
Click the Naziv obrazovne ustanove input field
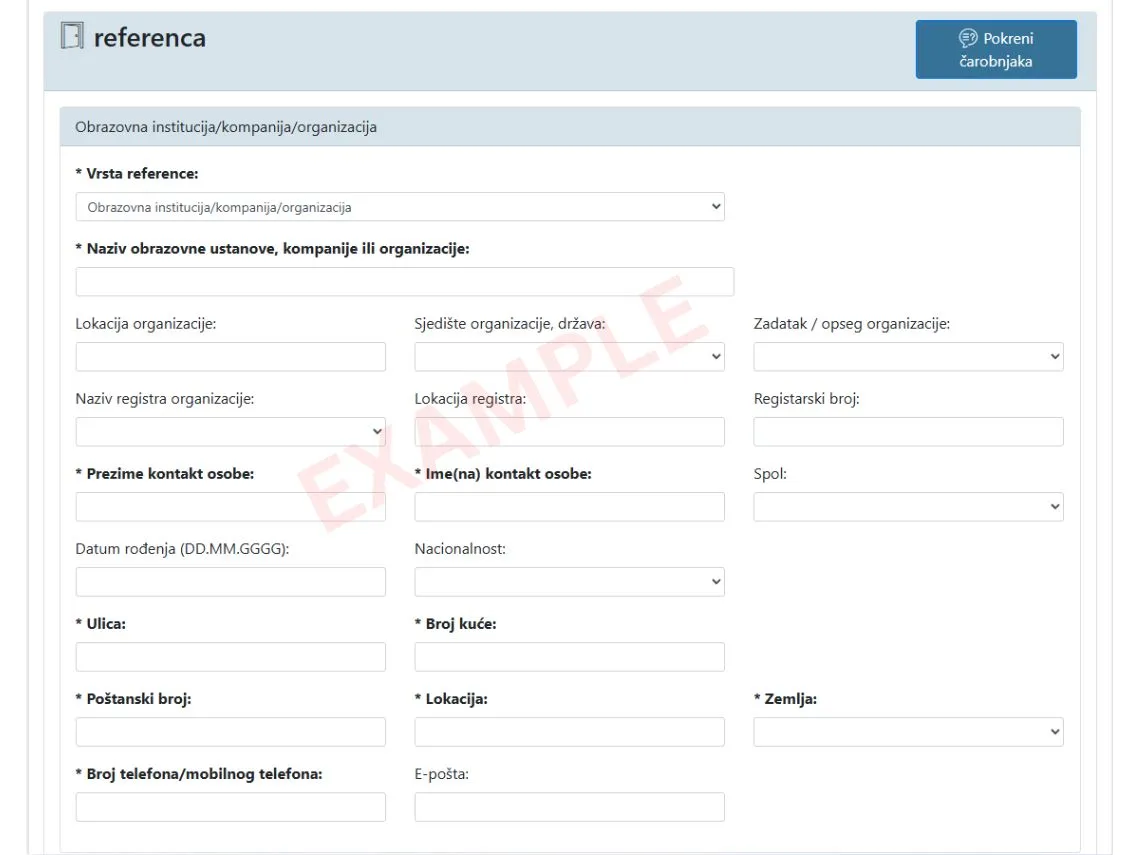click(x=404, y=282)
